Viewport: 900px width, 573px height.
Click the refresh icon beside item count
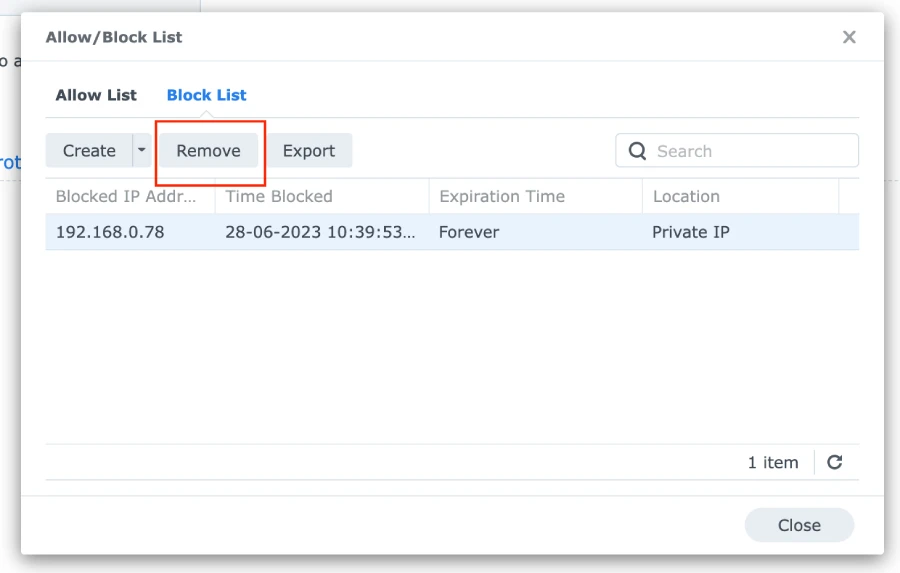click(835, 462)
